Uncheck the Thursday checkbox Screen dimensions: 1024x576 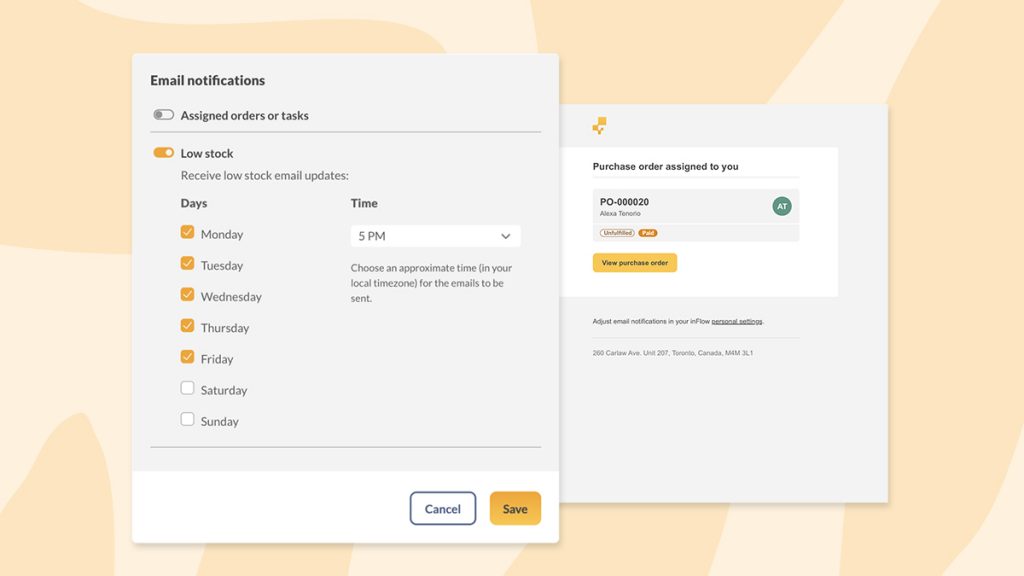point(187,327)
